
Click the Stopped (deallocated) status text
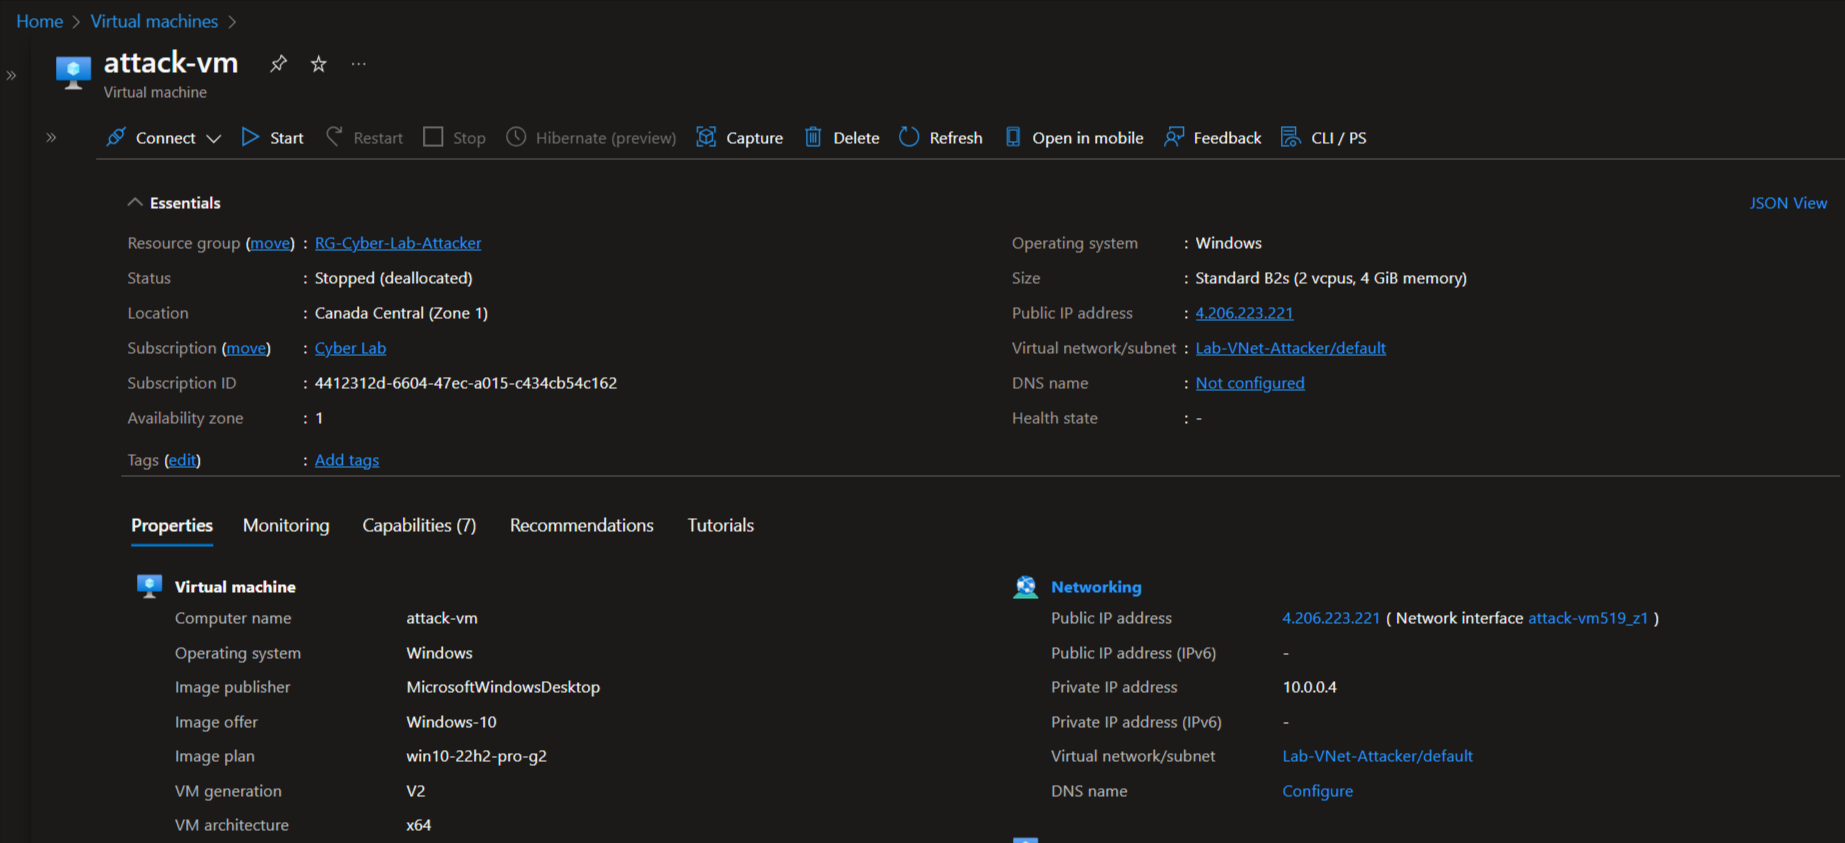point(394,278)
